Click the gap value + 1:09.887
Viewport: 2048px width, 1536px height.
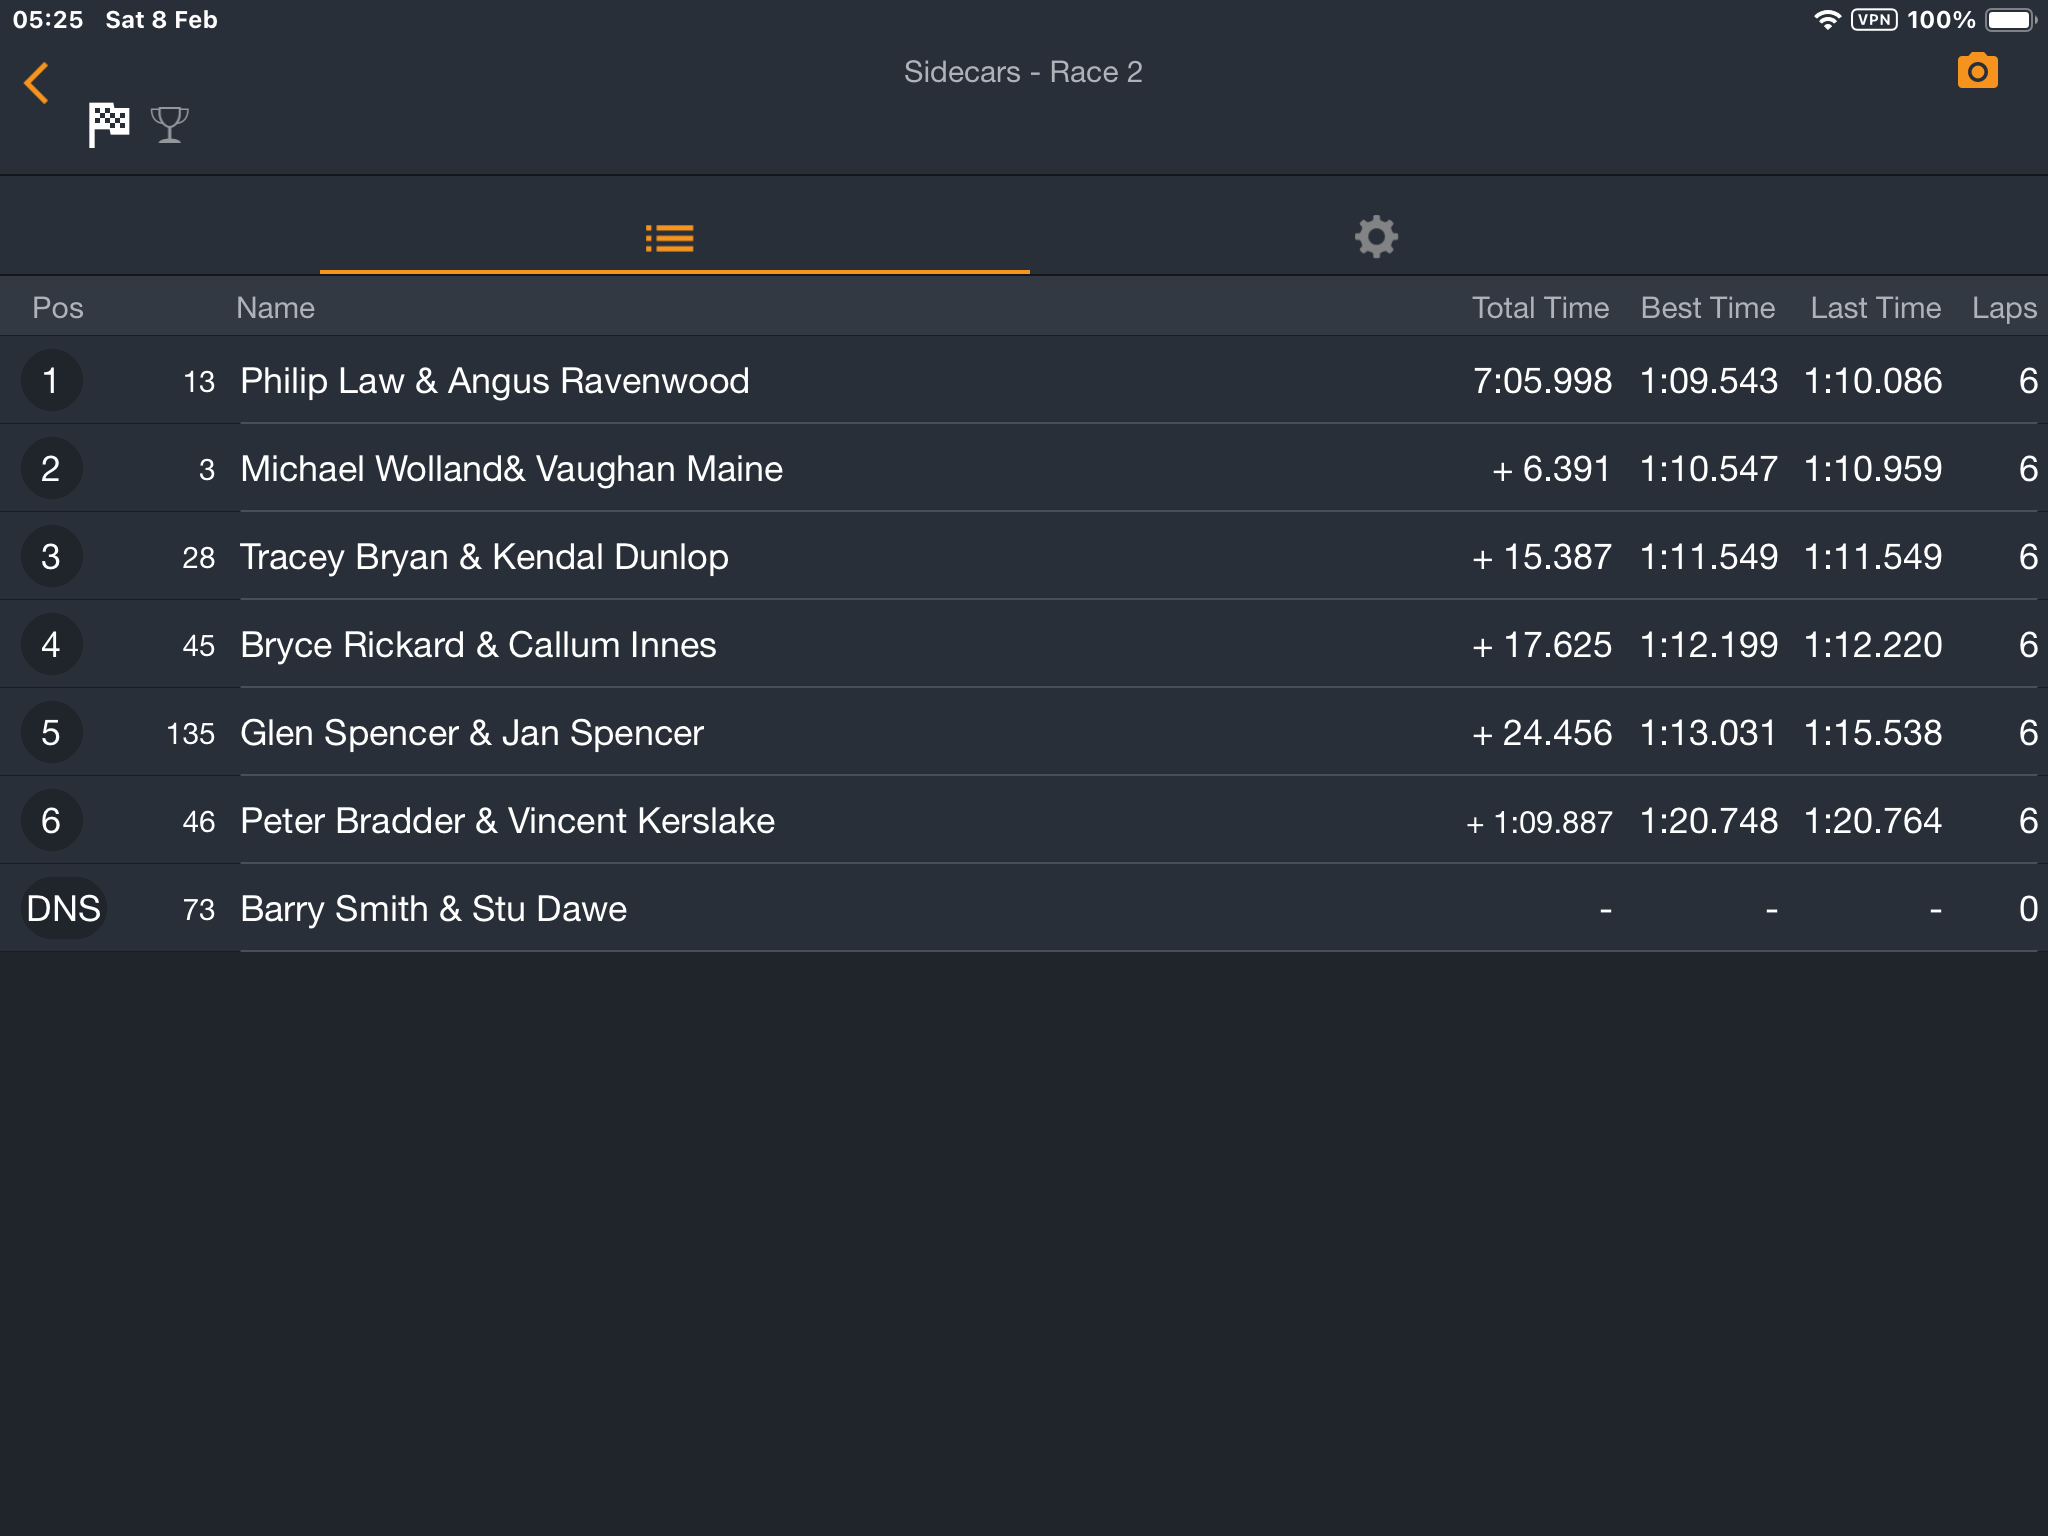pos(1539,822)
